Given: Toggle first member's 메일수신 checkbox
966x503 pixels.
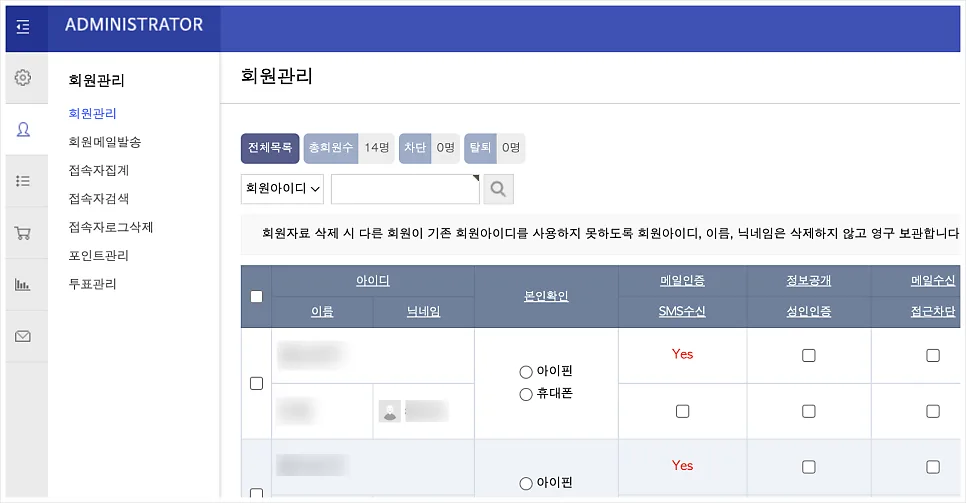Looking at the screenshot, I should tap(933, 356).
